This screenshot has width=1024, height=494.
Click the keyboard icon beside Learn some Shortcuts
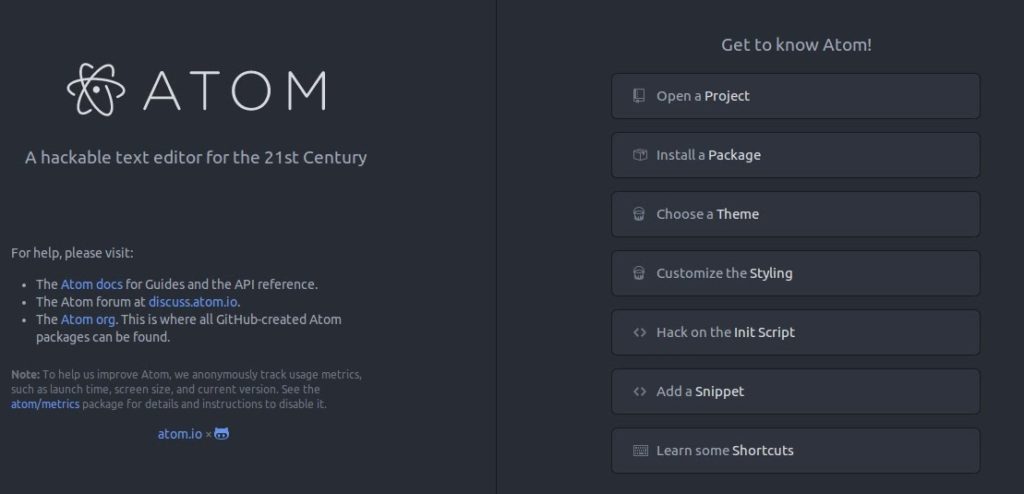pos(640,450)
